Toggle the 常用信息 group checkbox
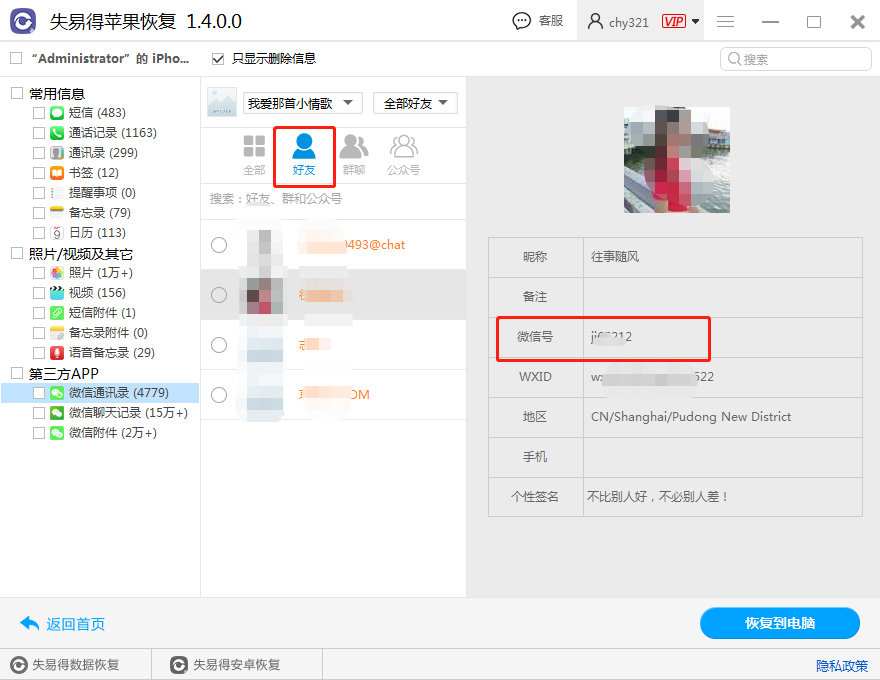Screen dimensions: 880x680 17,93
